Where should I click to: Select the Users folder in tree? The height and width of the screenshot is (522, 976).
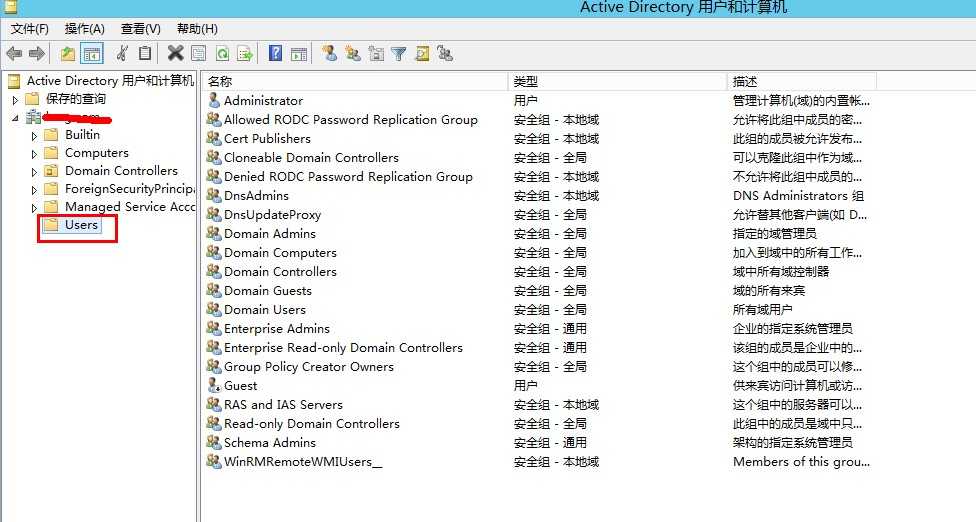(82, 225)
